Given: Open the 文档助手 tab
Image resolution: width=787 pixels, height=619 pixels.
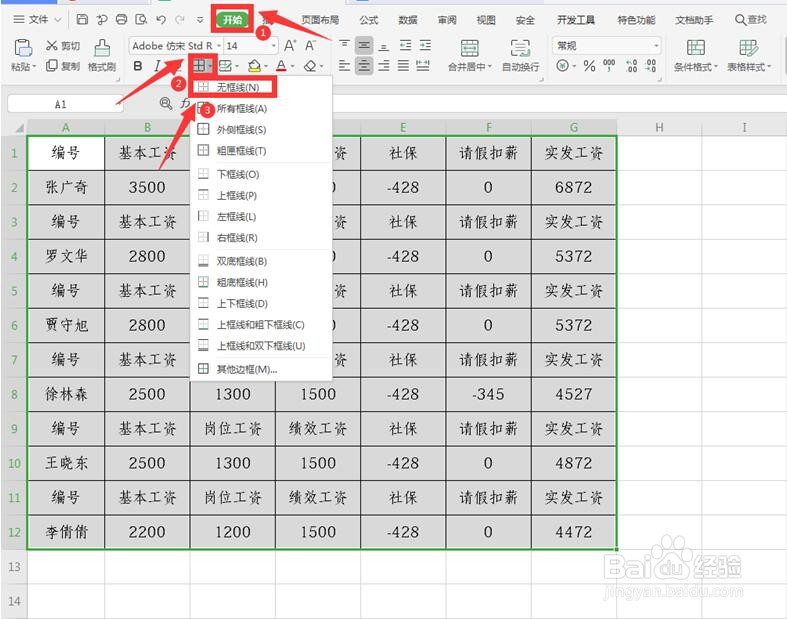Looking at the screenshot, I should pos(694,20).
